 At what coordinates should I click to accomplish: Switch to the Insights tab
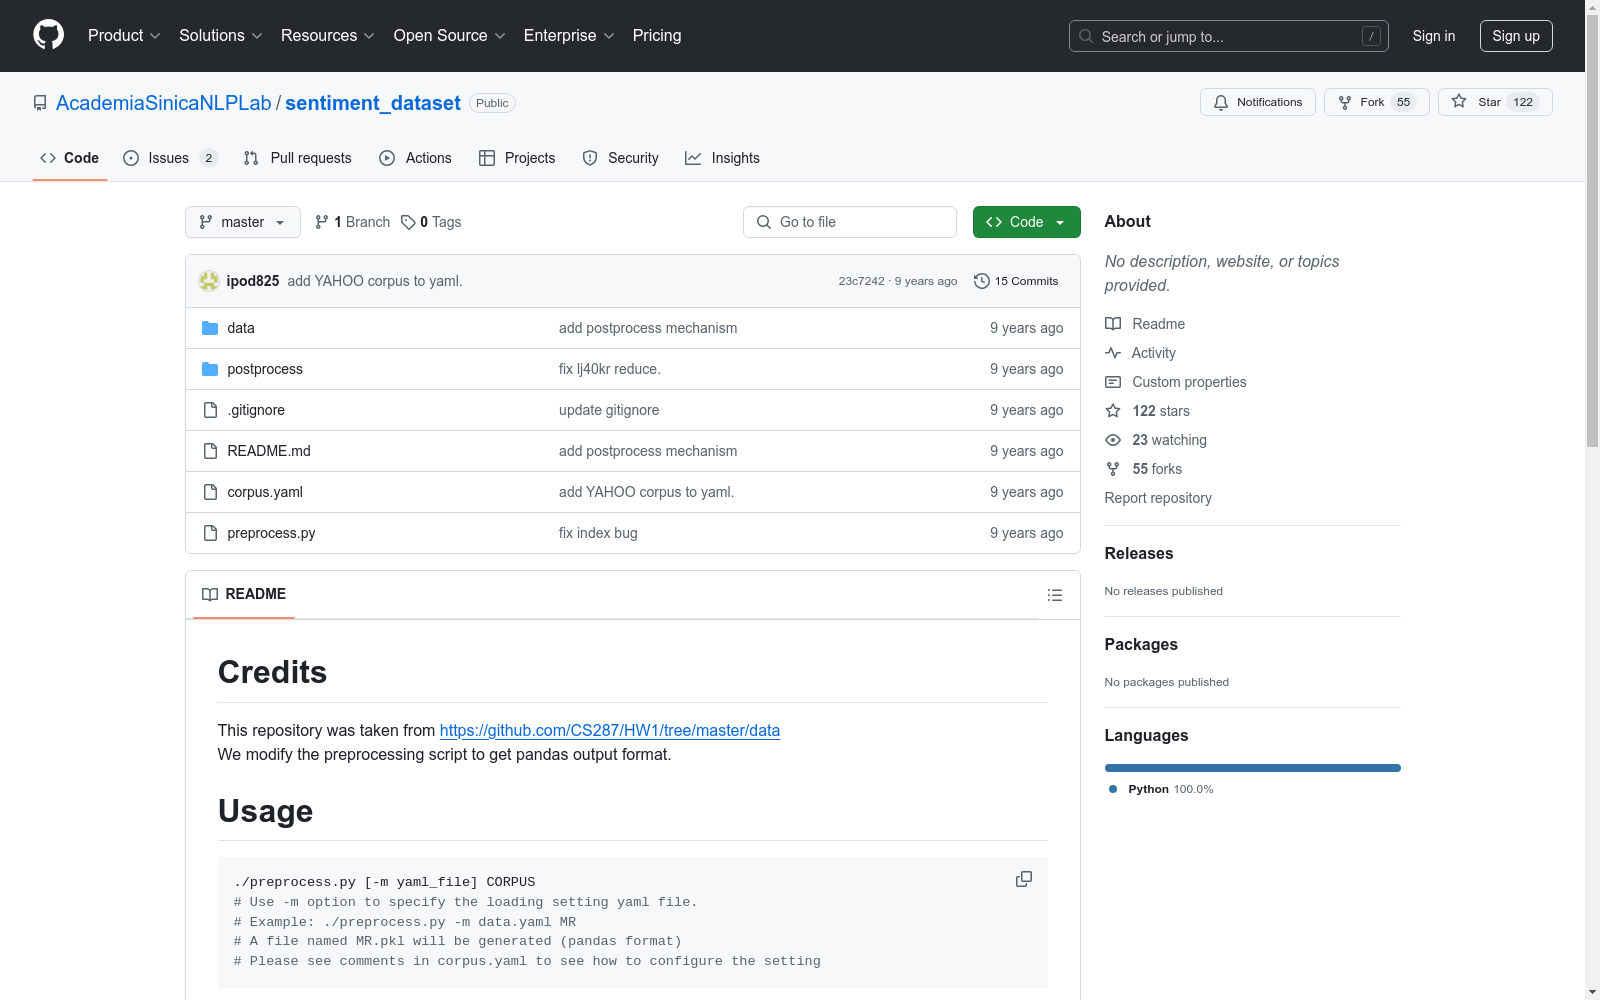[722, 158]
